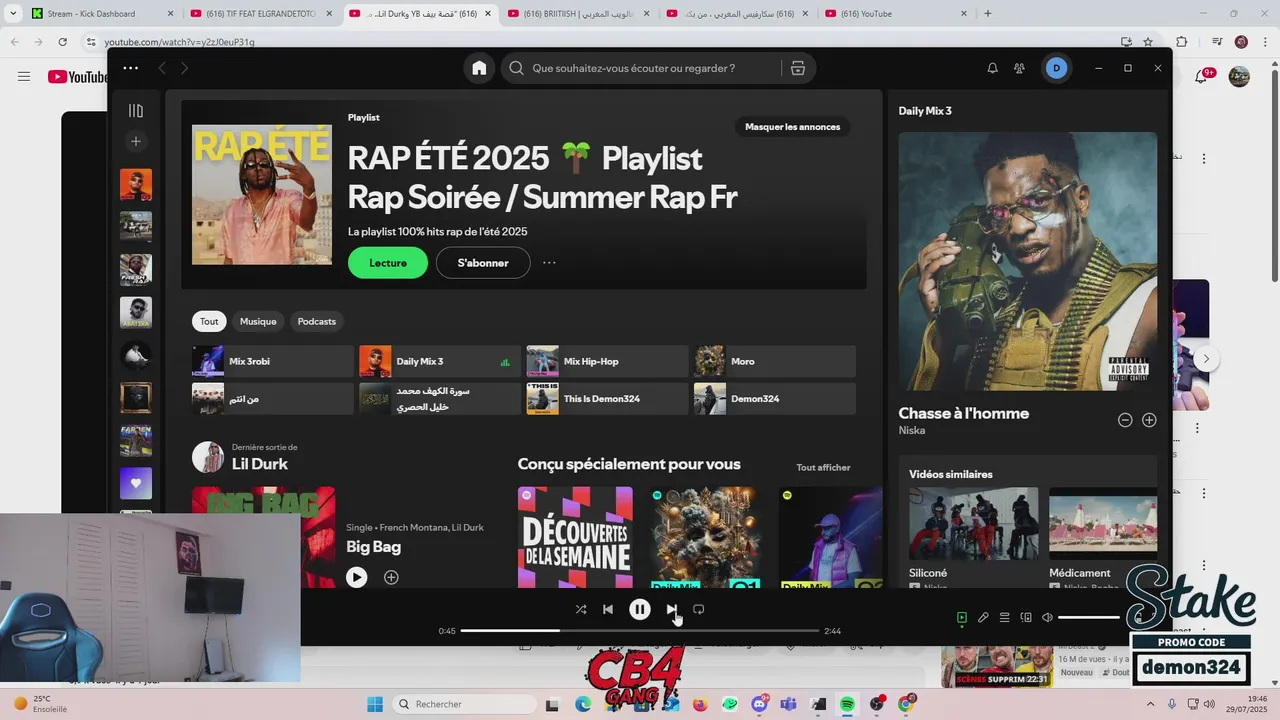1280x720 pixels.
Task: Open connect to a device
Action: click(x=1026, y=618)
